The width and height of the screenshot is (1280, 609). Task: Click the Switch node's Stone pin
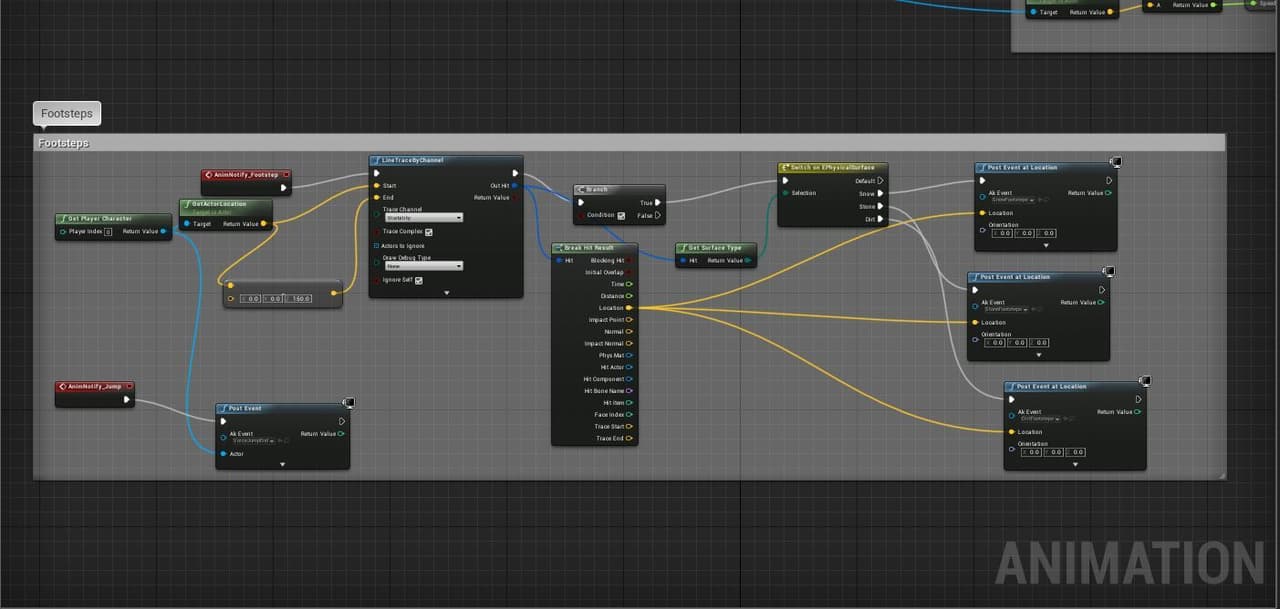click(880, 207)
